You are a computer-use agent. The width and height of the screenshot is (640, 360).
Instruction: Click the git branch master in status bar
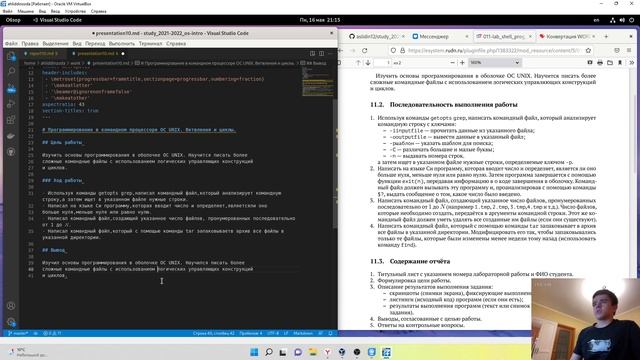[x=18, y=333]
